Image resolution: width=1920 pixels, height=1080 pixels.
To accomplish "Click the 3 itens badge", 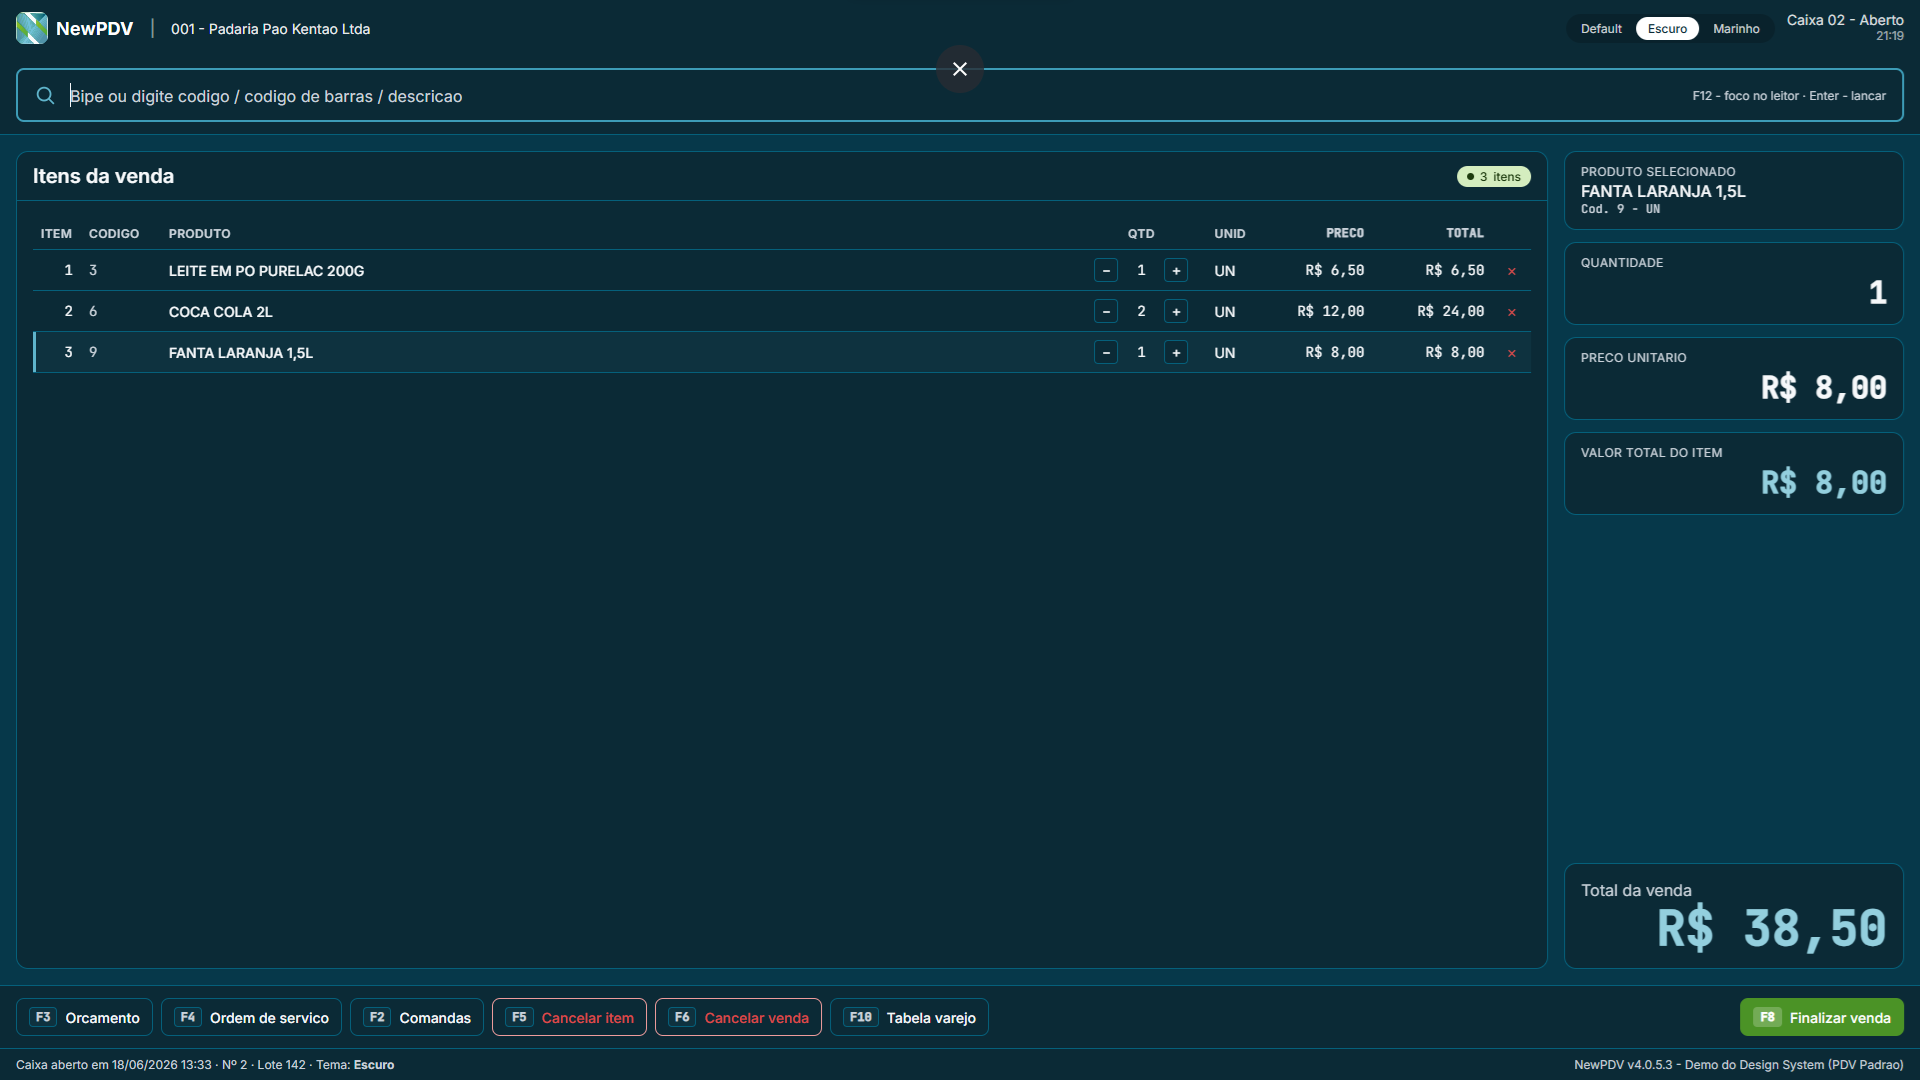I will click(1494, 177).
